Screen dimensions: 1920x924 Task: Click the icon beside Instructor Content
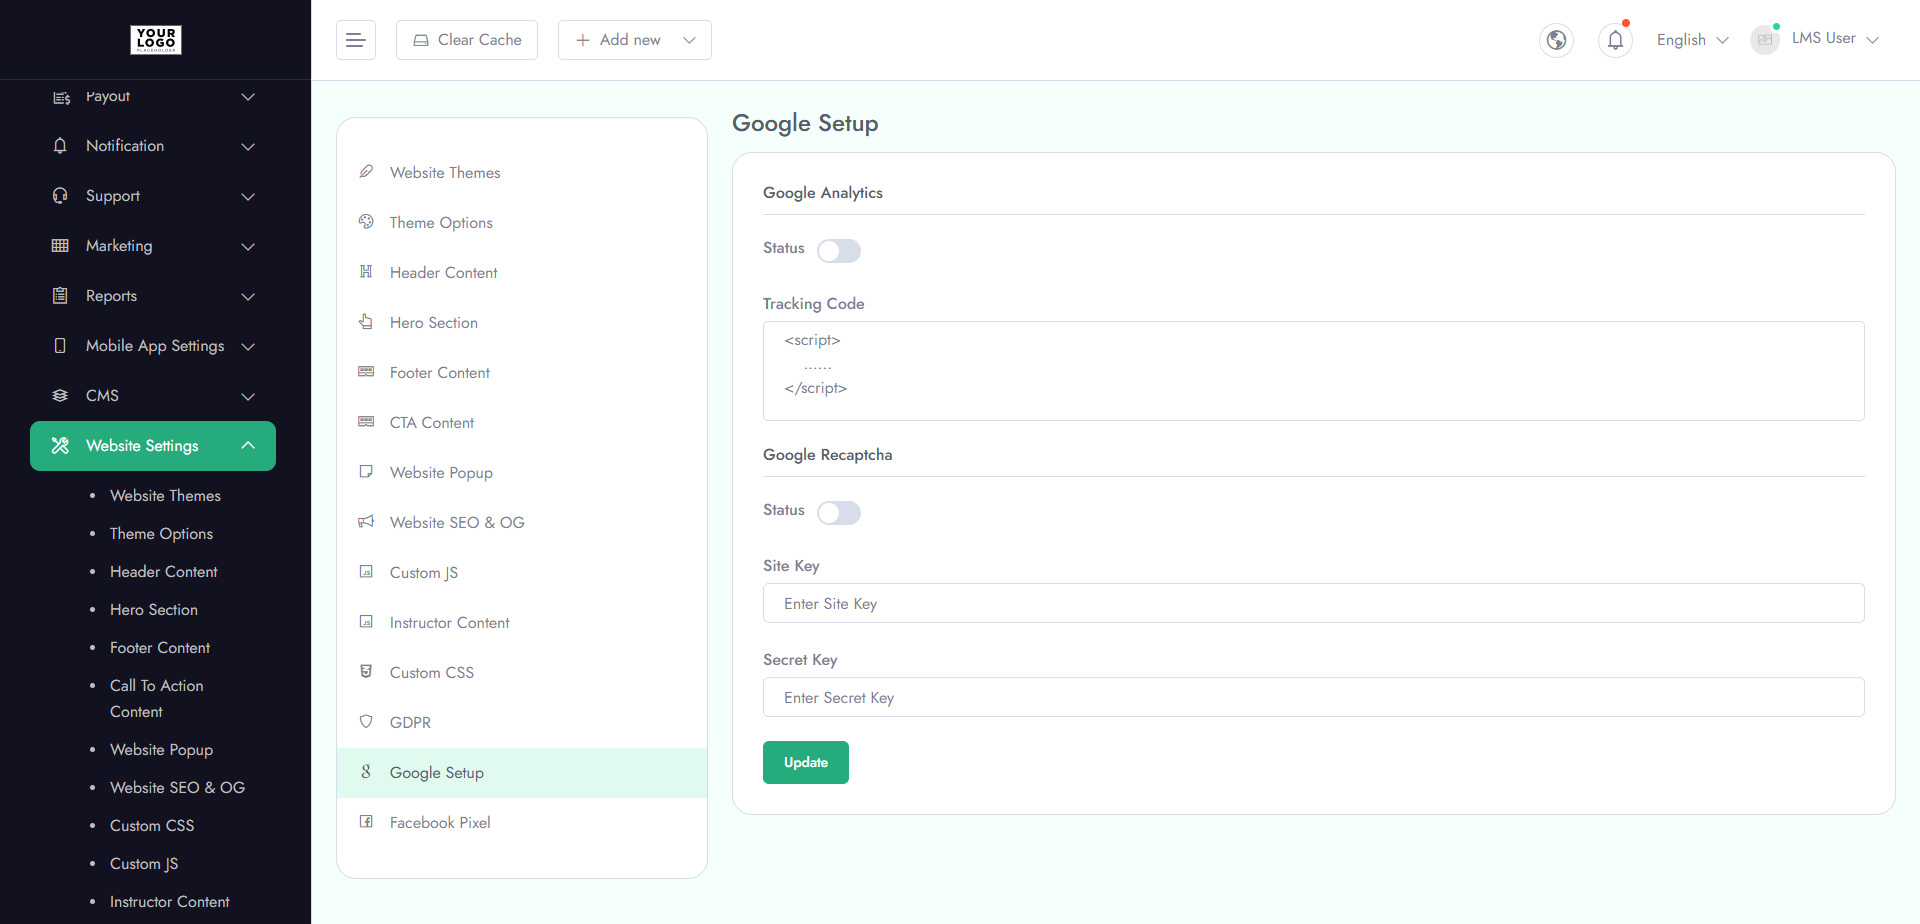click(x=366, y=622)
